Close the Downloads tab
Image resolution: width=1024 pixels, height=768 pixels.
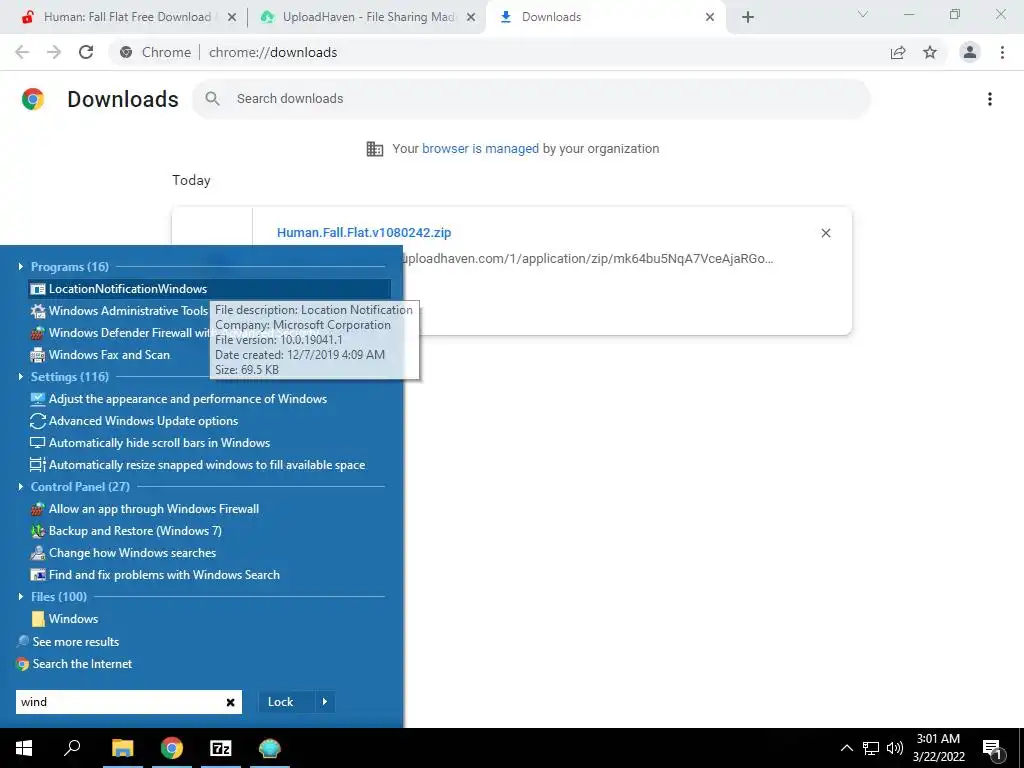(x=710, y=17)
